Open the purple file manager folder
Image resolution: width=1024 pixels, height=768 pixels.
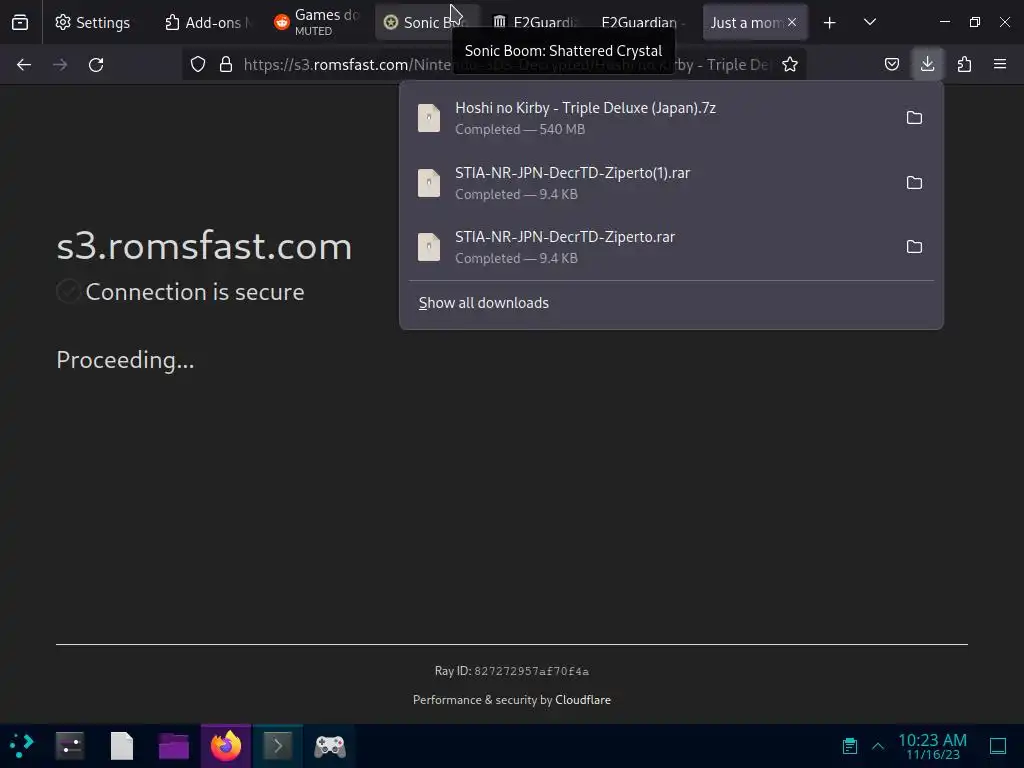coord(173,745)
